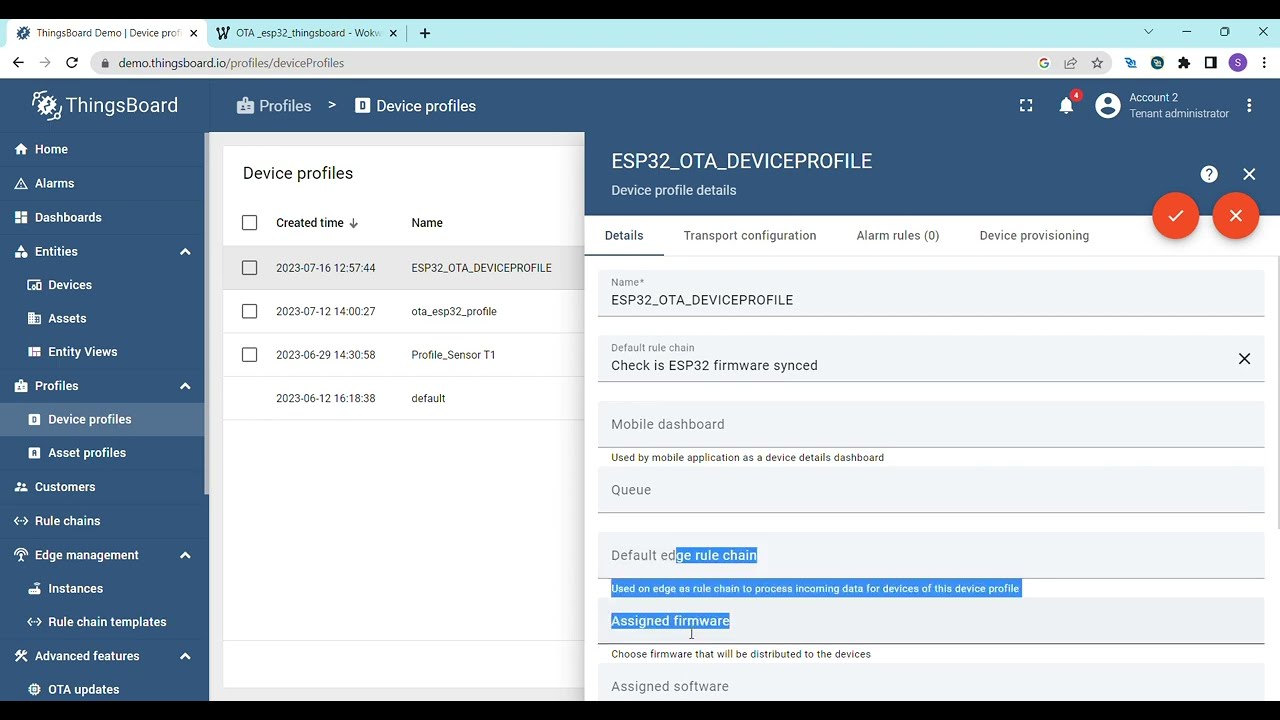Open Home from the sidebar
The height and width of the screenshot is (720, 1280).
tap(104, 149)
